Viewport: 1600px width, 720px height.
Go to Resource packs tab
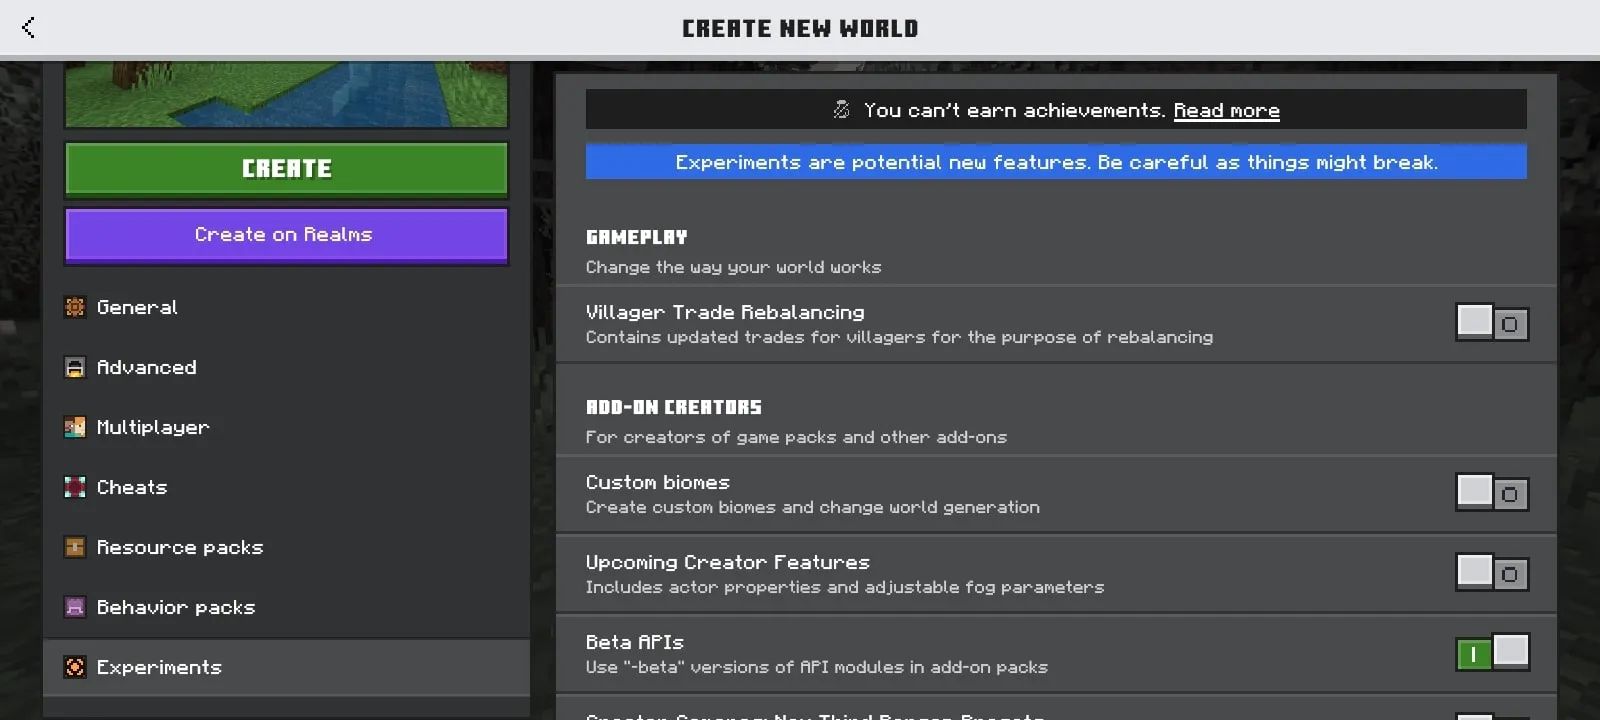pos(287,547)
